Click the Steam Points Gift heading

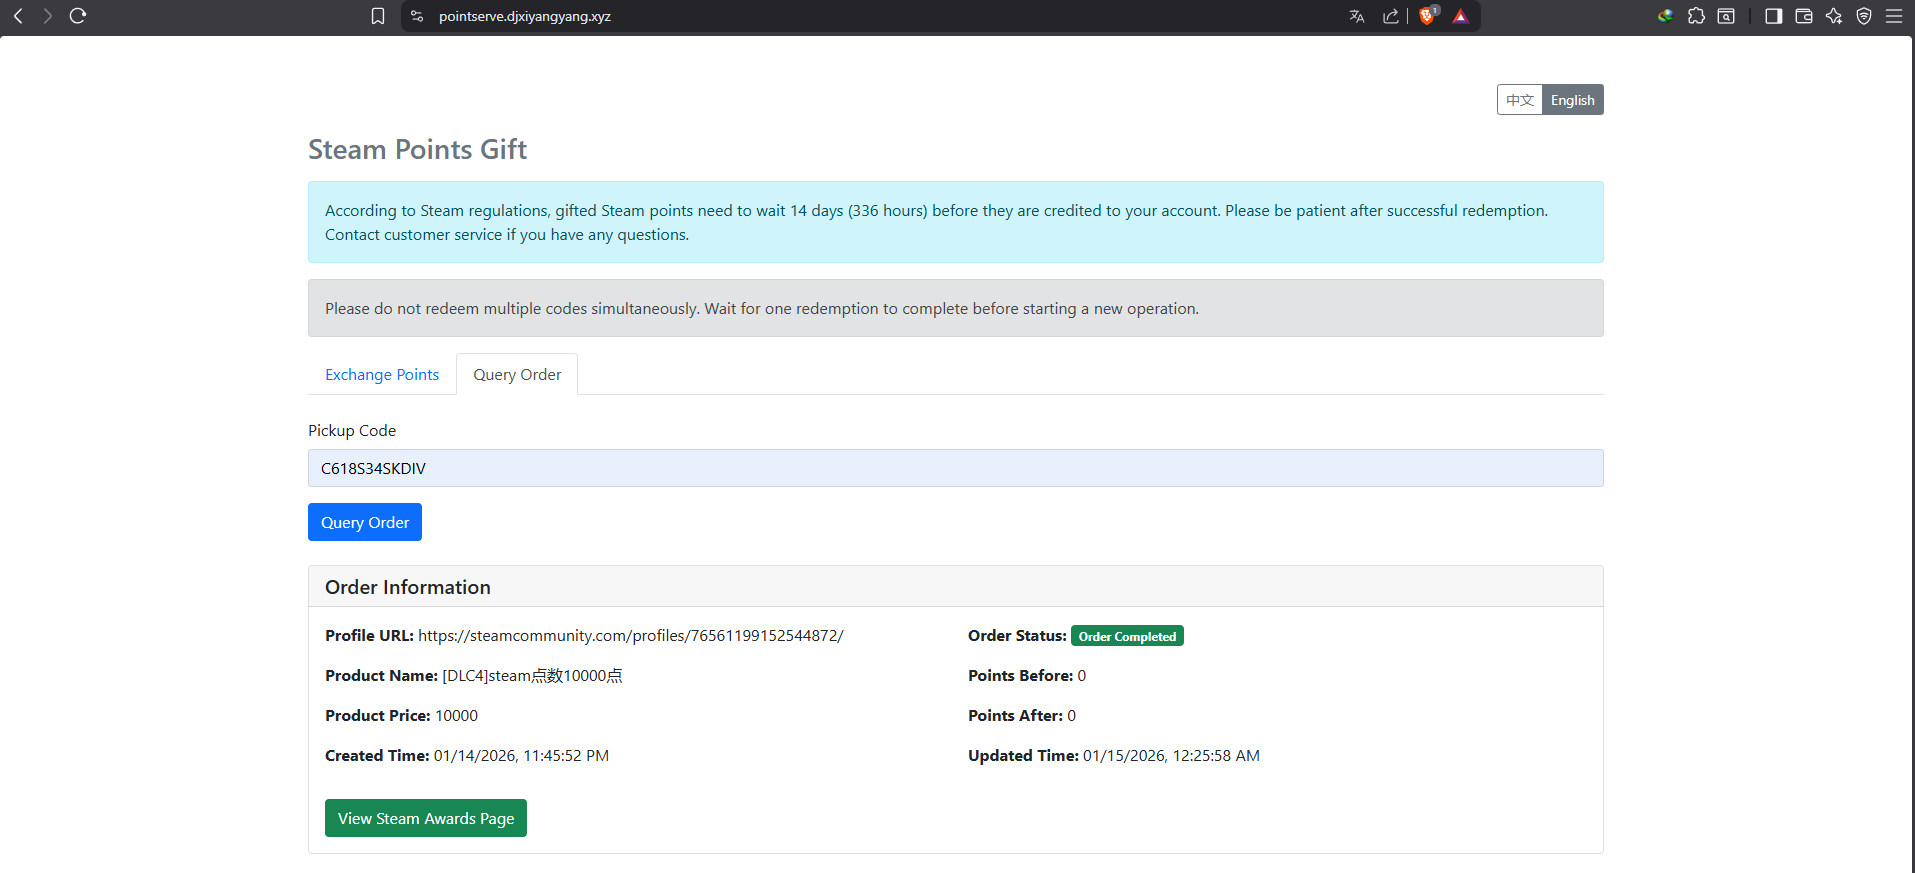click(417, 149)
